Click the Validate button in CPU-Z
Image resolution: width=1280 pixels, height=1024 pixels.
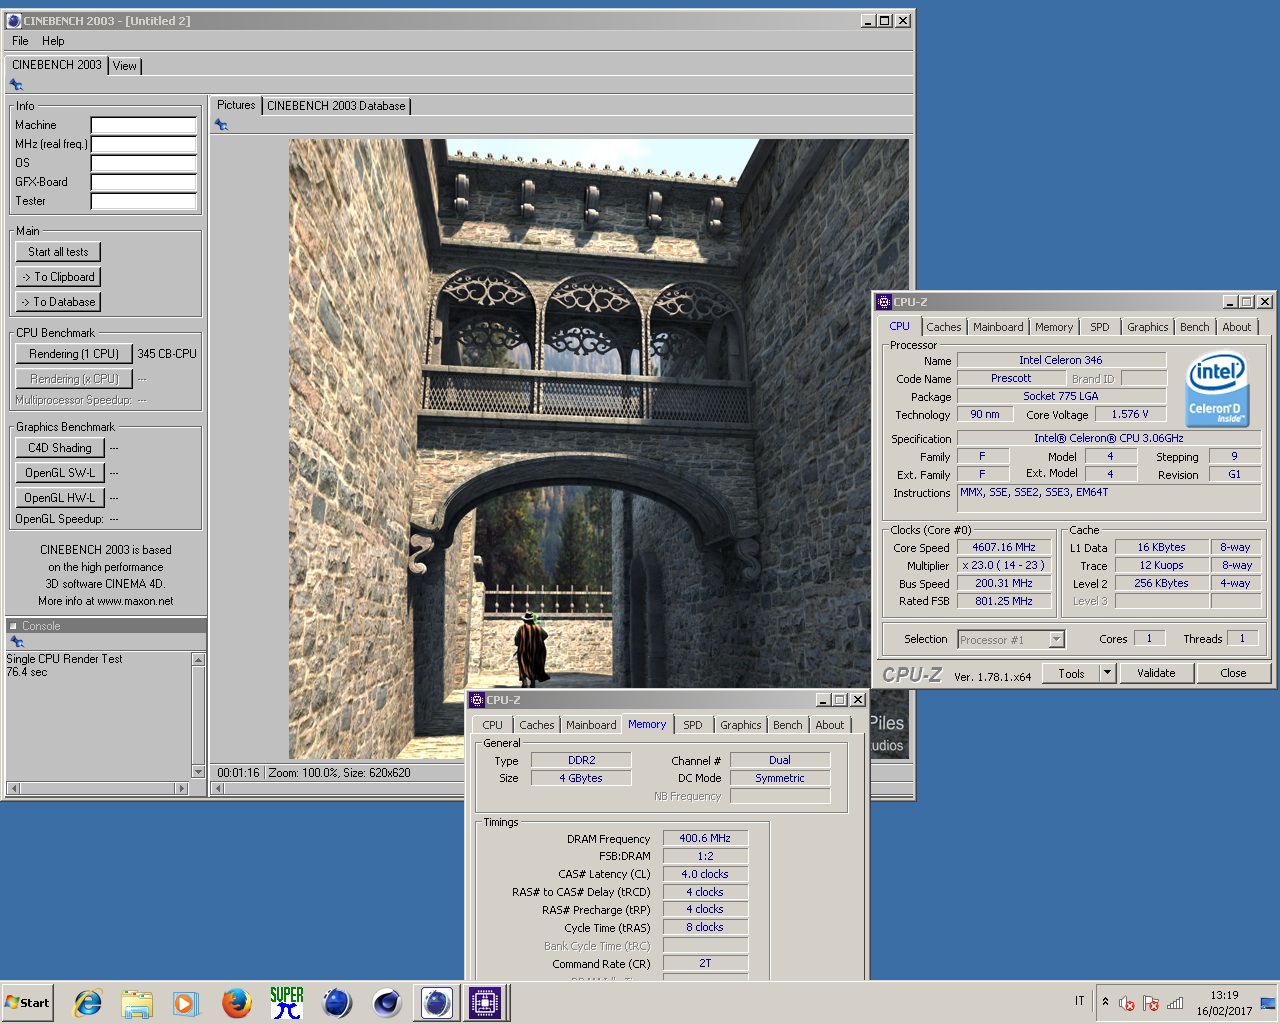[1156, 673]
